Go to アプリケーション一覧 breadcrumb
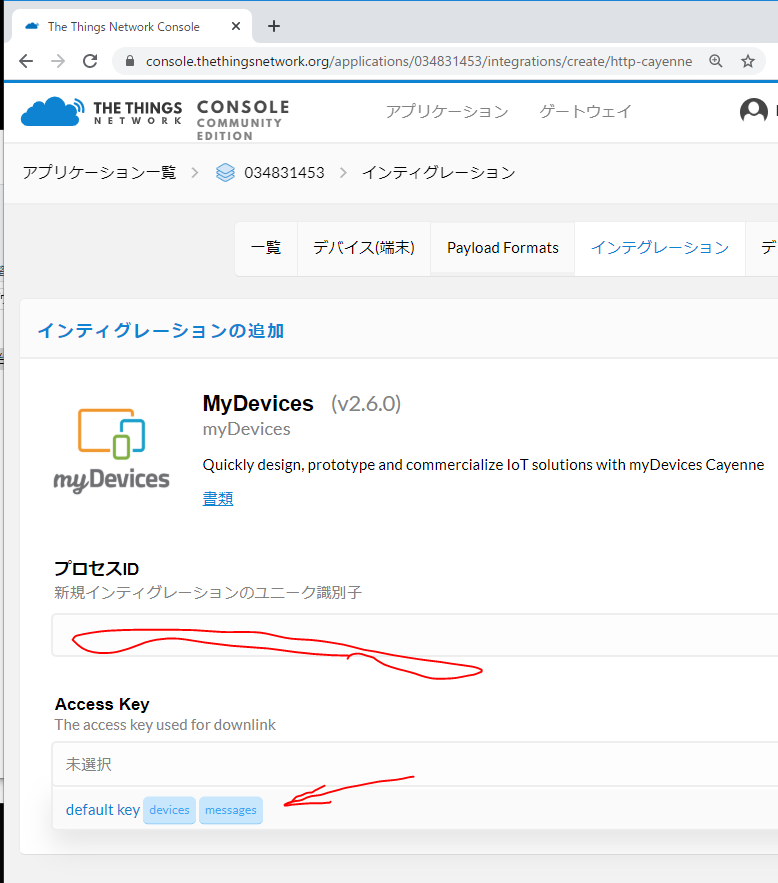This screenshot has width=778, height=883. 99,172
